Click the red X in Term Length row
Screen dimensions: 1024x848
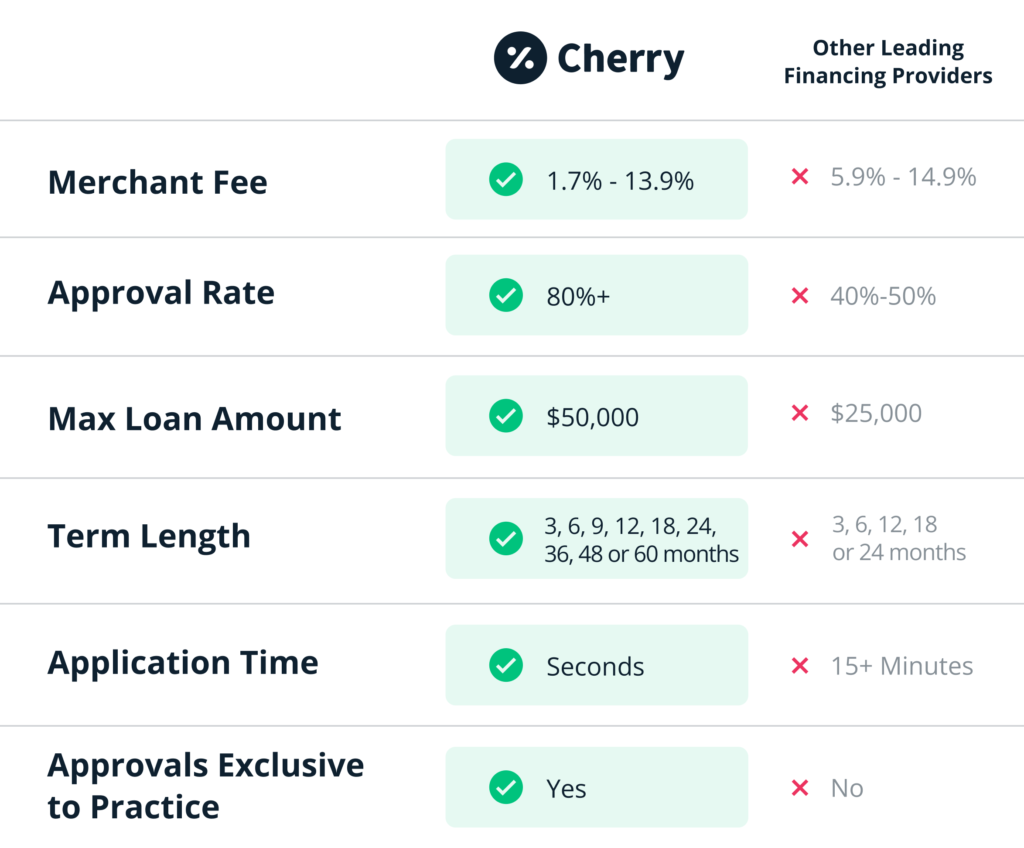pyautogui.click(x=800, y=539)
